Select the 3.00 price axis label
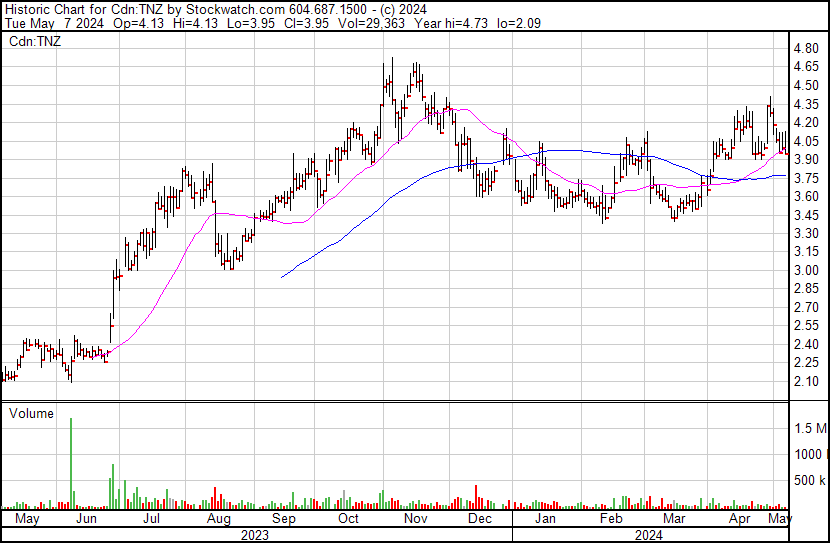830x543 pixels. click(805, 270)
